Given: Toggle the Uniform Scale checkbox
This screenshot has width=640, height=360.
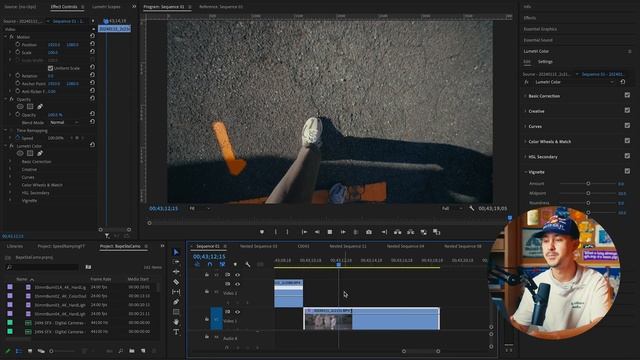Looking at the screenshot, I should [x=51, y=68].
